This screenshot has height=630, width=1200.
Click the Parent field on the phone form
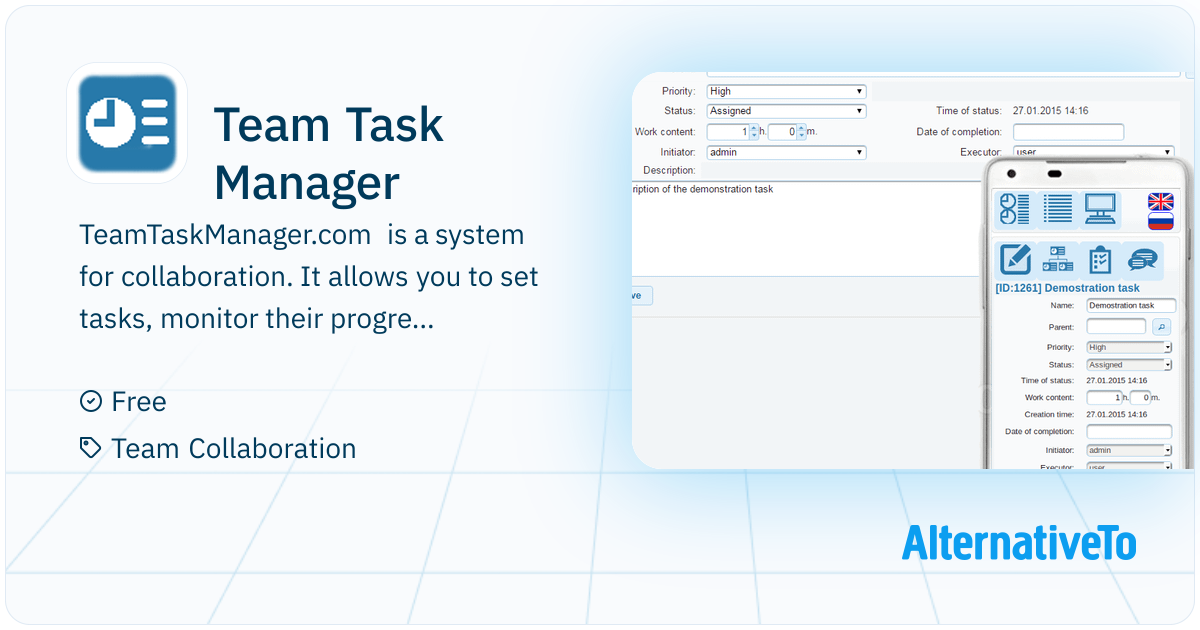click(1116, 326)
